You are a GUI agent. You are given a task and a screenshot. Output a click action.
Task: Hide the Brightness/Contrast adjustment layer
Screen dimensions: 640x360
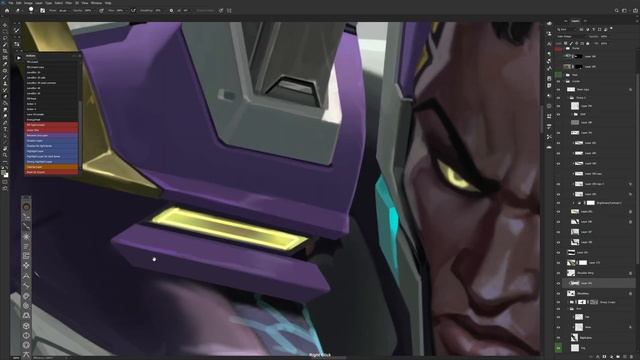[x=558, y=203]
